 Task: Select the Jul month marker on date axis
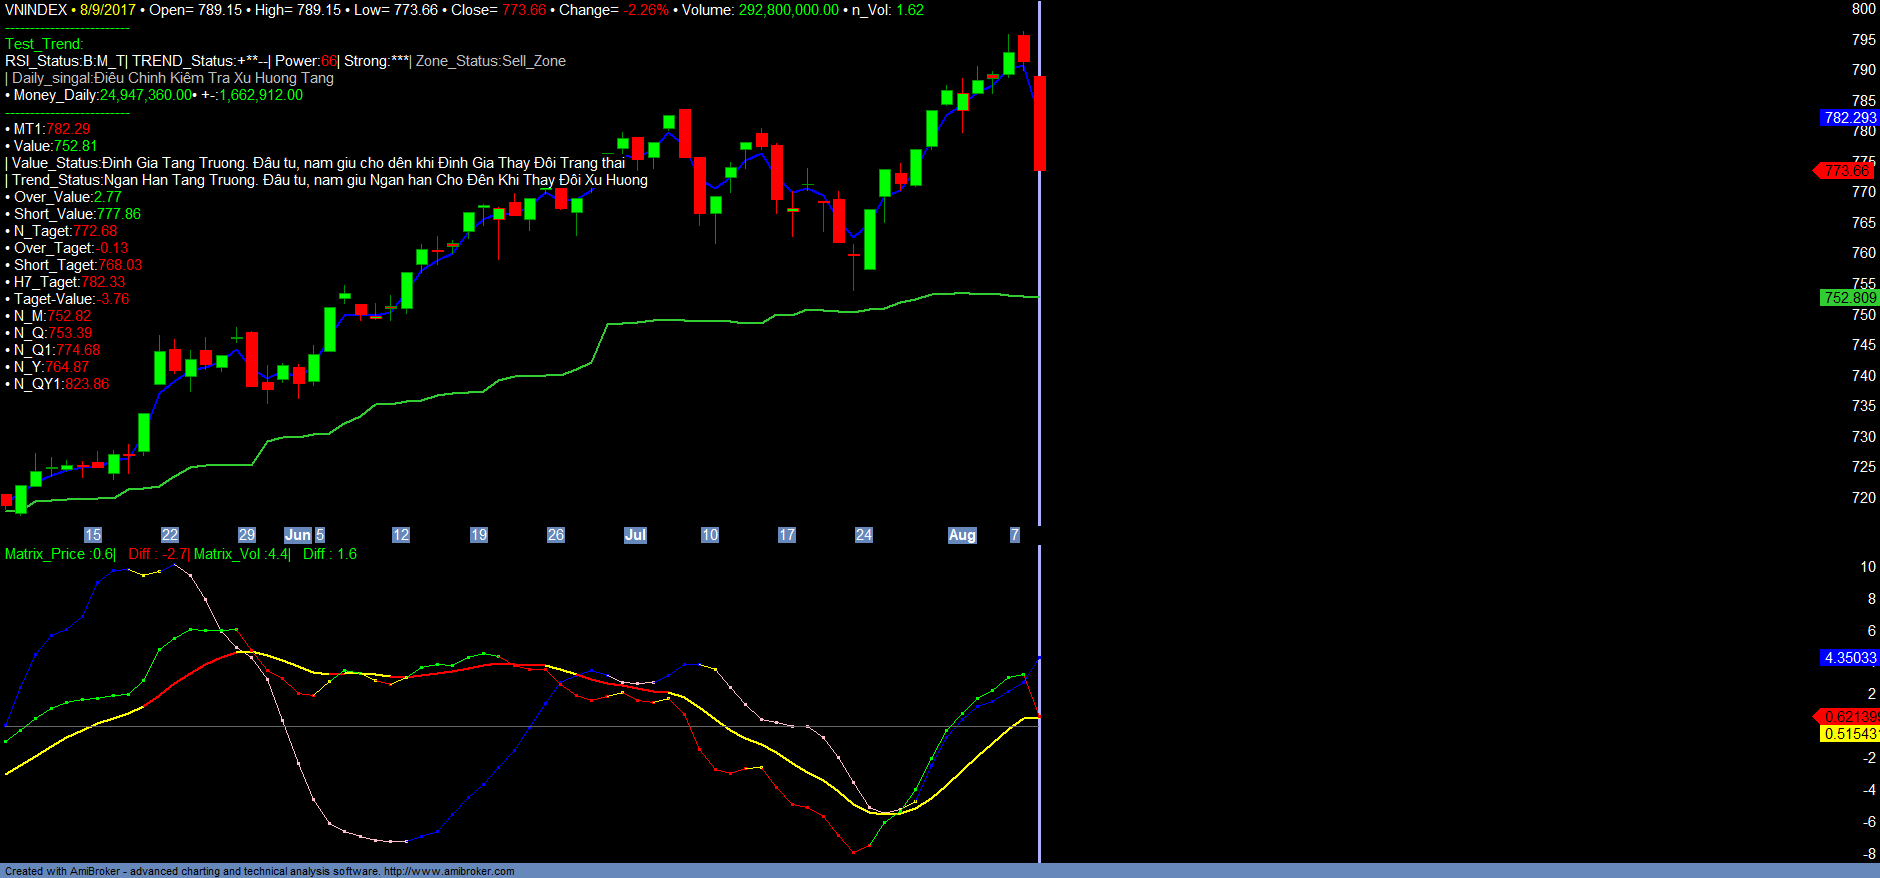[x=635, y=535]
